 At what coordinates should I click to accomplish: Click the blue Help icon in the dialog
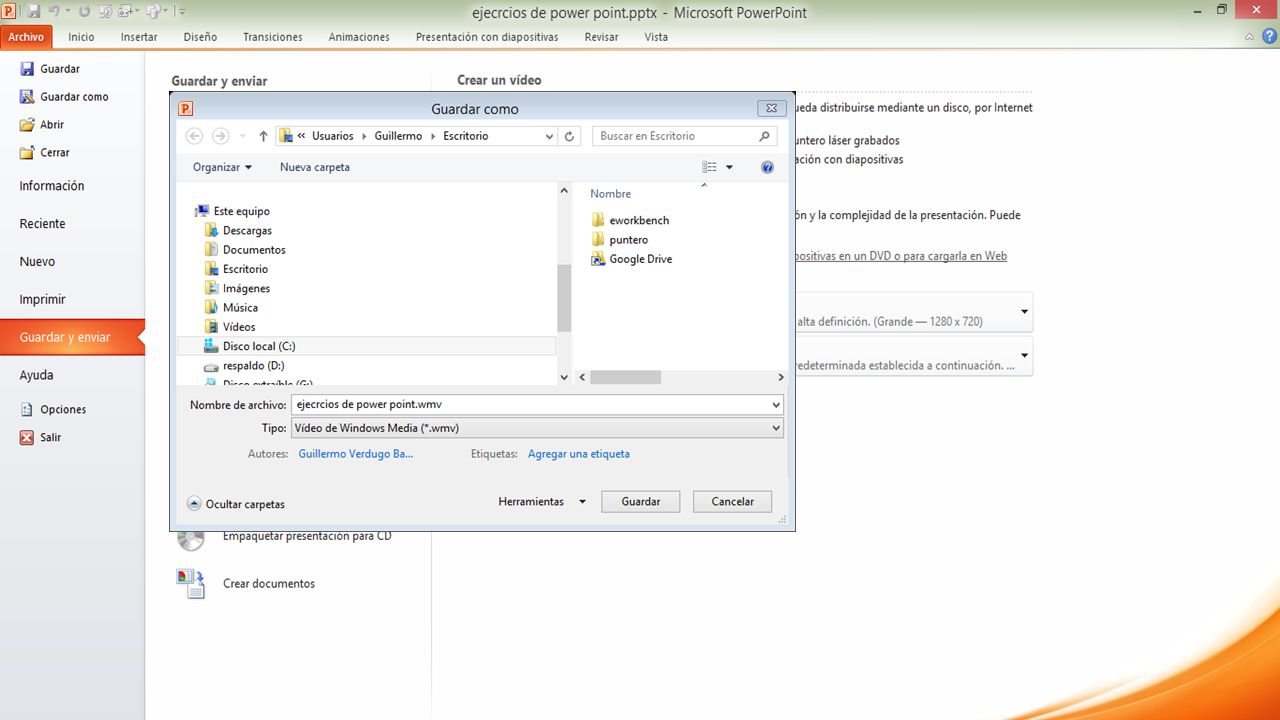767,167
